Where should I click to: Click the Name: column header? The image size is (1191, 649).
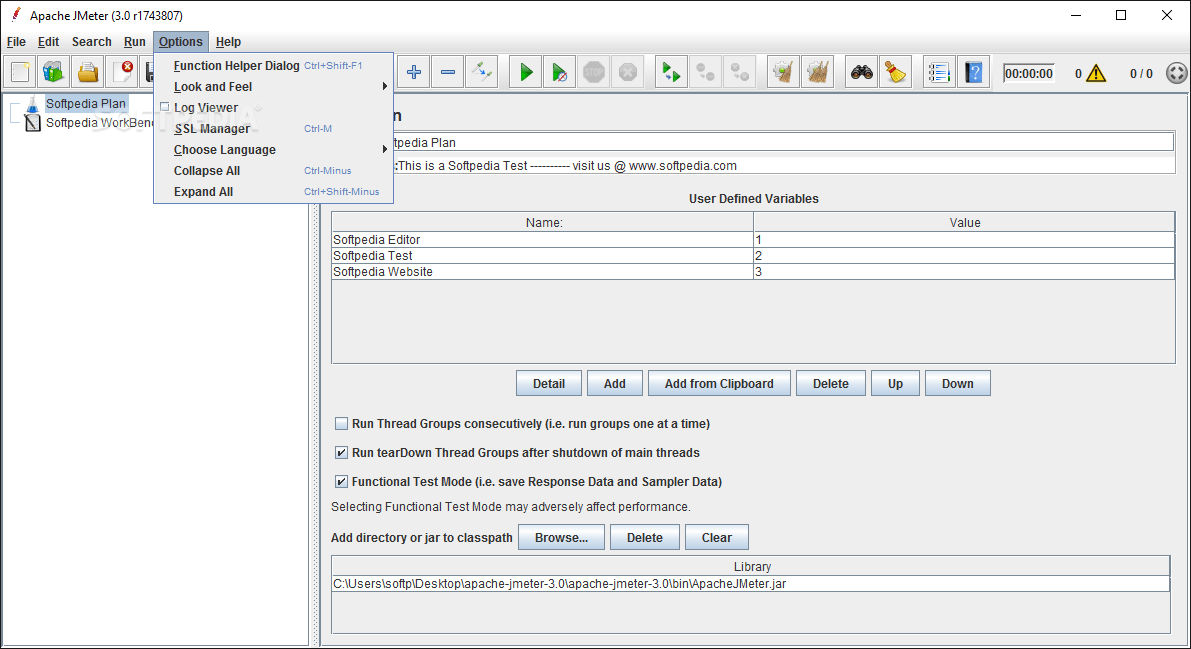[x=543, y=222]
